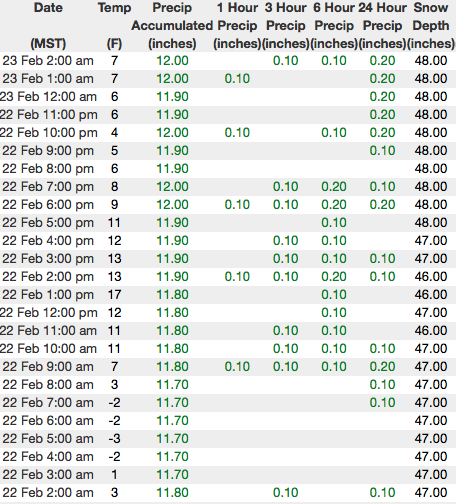456x504 pixels.
Task: Click the 6 Hour Precip header
Action: [x=334, y=26]
